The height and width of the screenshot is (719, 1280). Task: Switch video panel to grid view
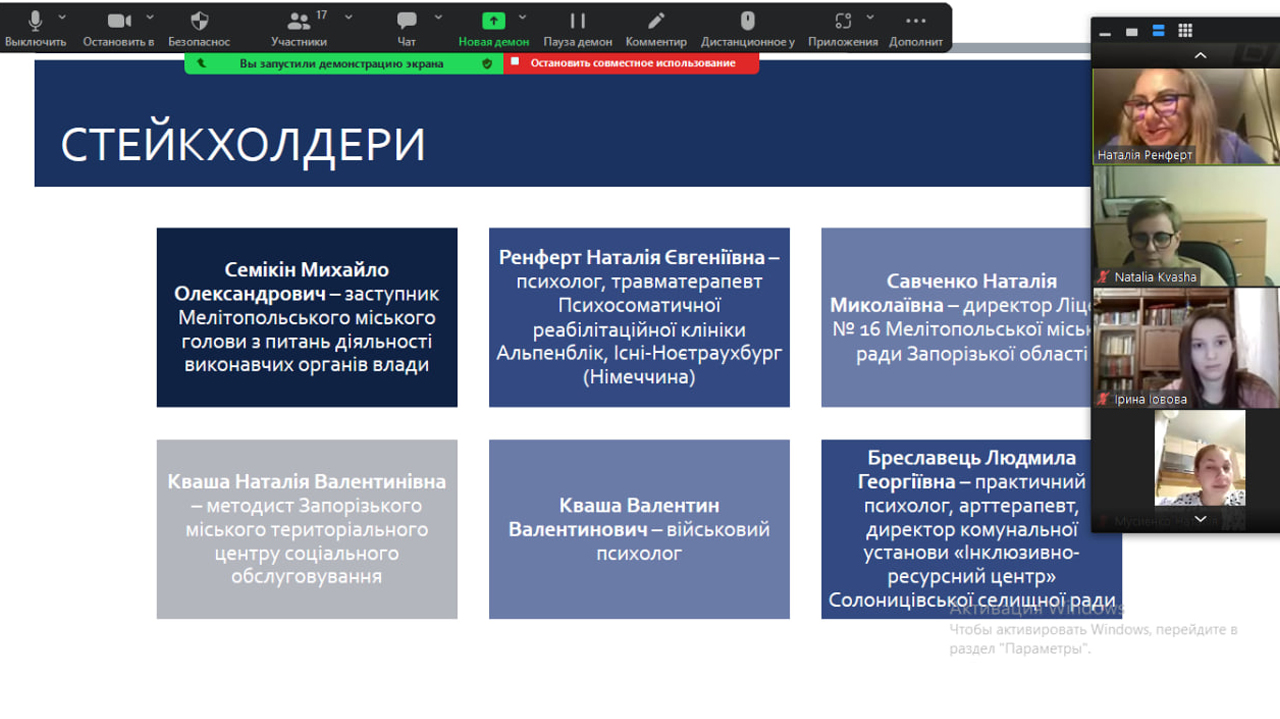tap(1185, 31)
